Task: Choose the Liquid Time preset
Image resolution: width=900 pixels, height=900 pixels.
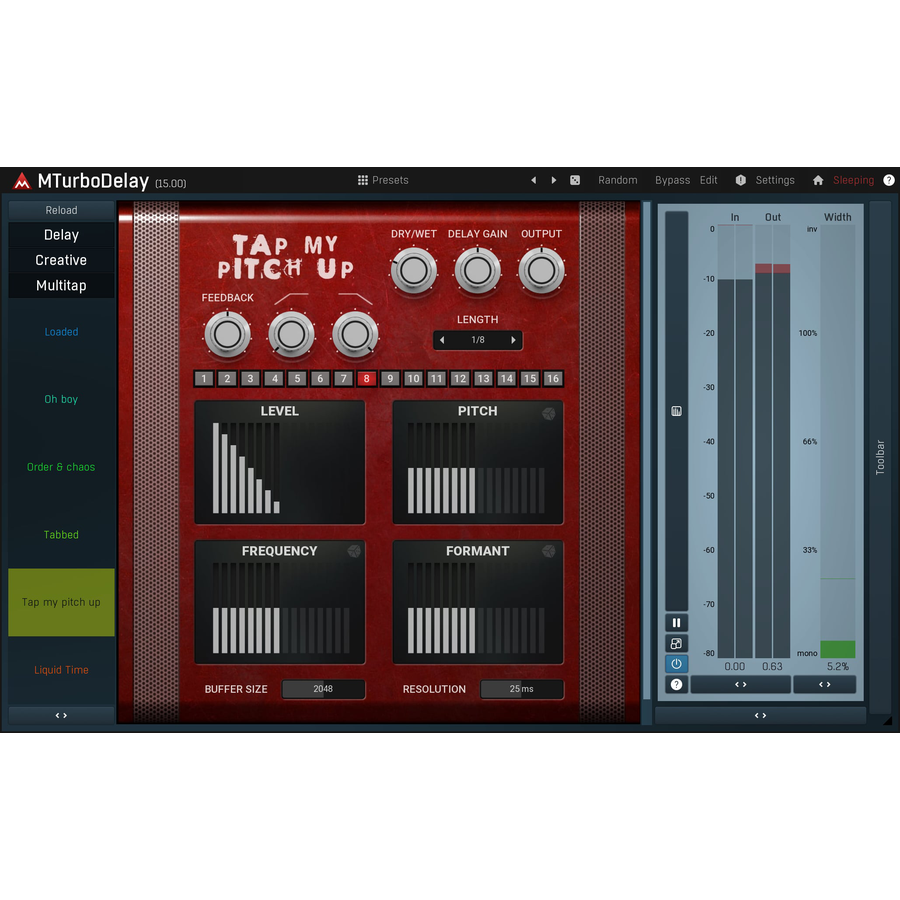Action: click(61, 670)
